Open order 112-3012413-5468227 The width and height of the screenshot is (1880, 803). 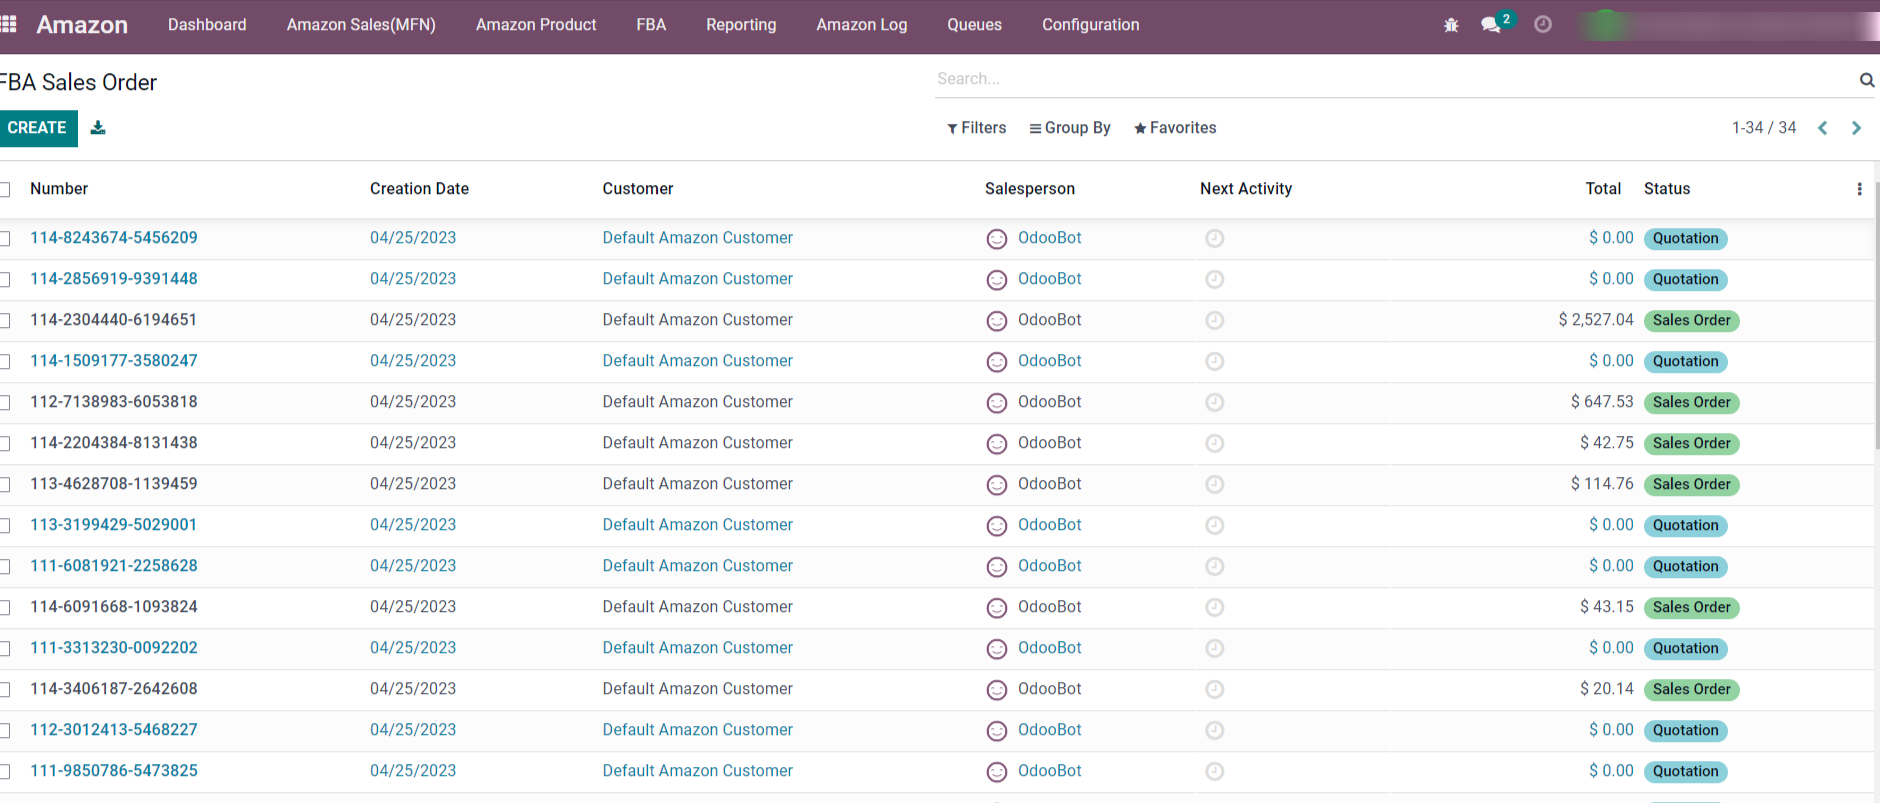coord(114,730)
